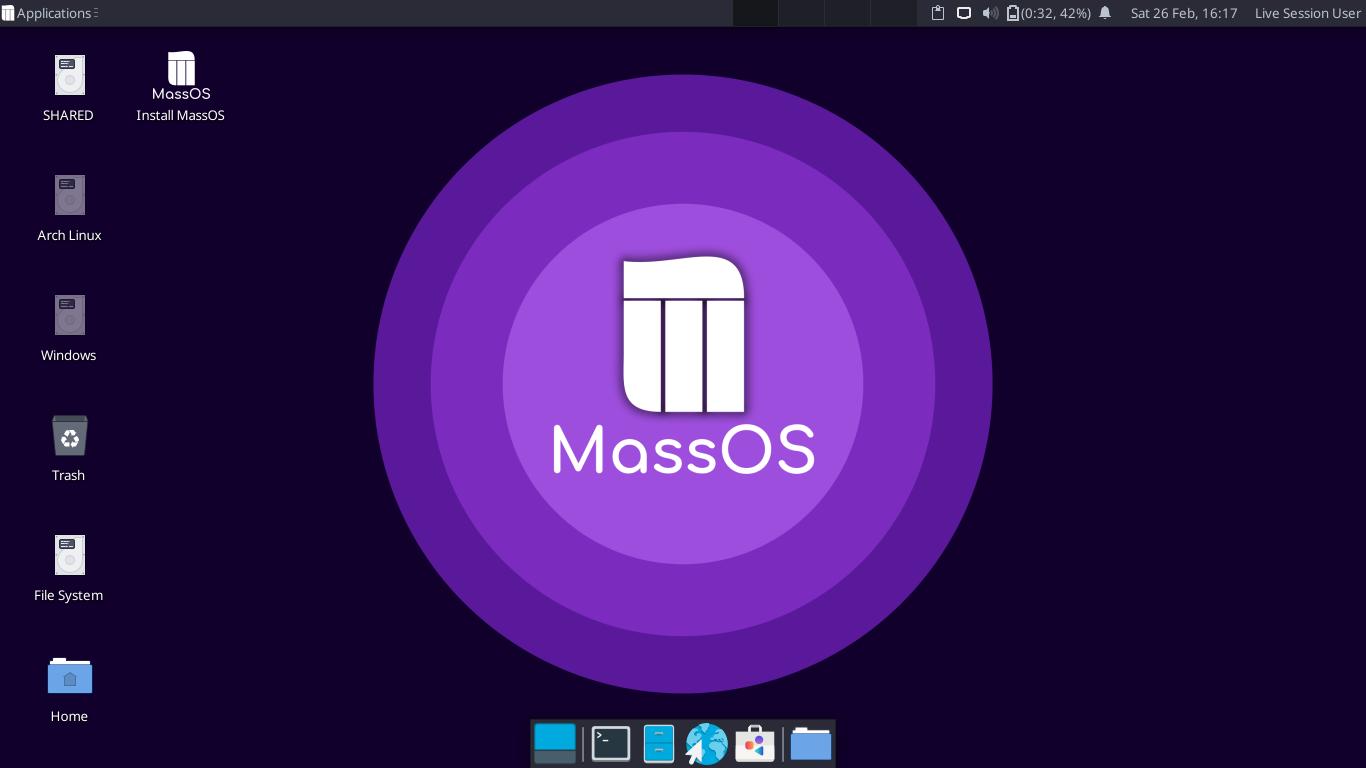Open the software store shopping bag icon

tap(755, 744)
